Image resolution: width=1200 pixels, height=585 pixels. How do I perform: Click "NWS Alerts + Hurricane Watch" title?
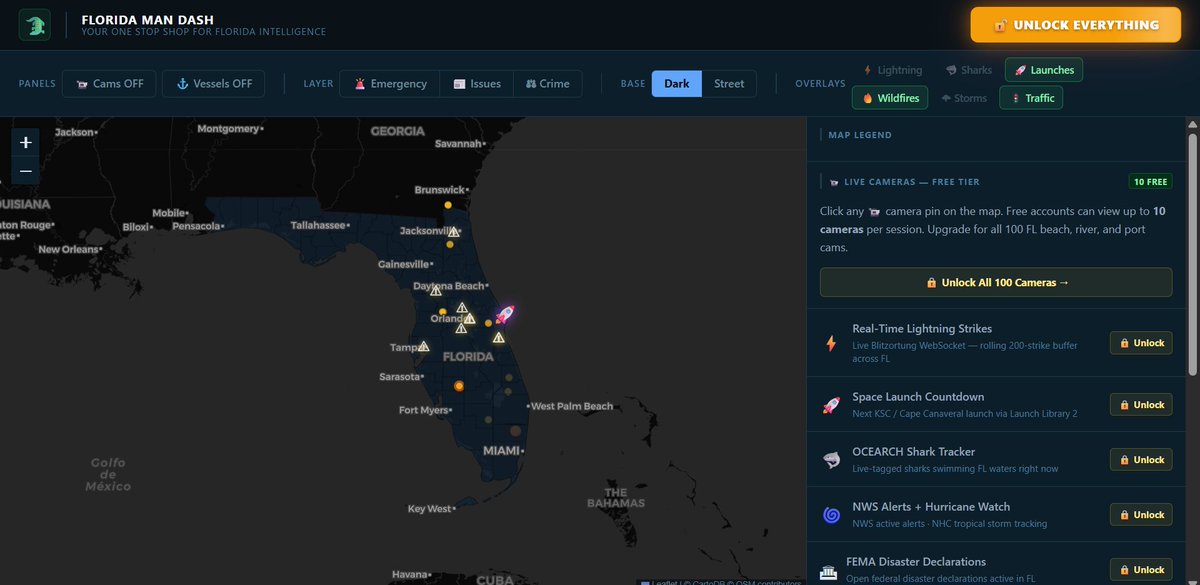(931, 507)
